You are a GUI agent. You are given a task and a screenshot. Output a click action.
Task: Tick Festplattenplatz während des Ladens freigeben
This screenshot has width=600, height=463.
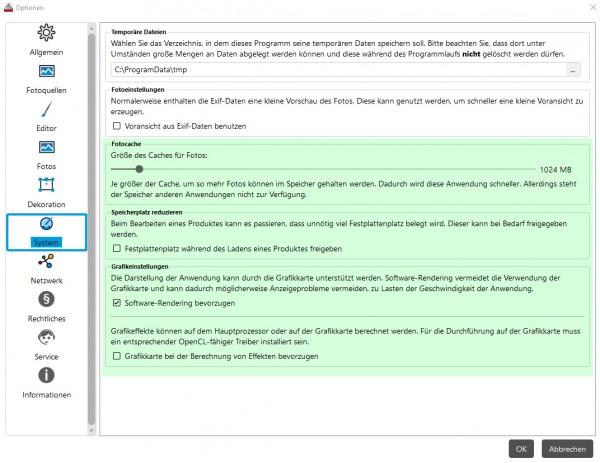coord(117,249)
